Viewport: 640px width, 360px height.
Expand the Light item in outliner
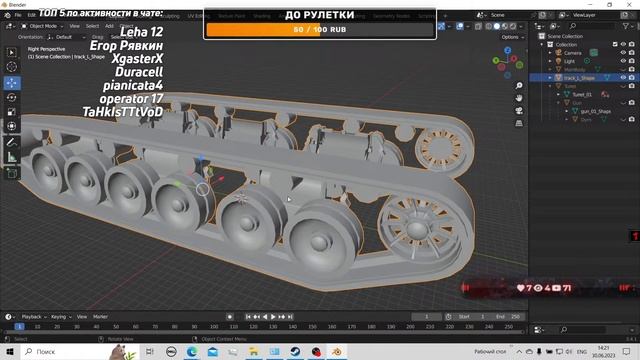tap(550, 61)
